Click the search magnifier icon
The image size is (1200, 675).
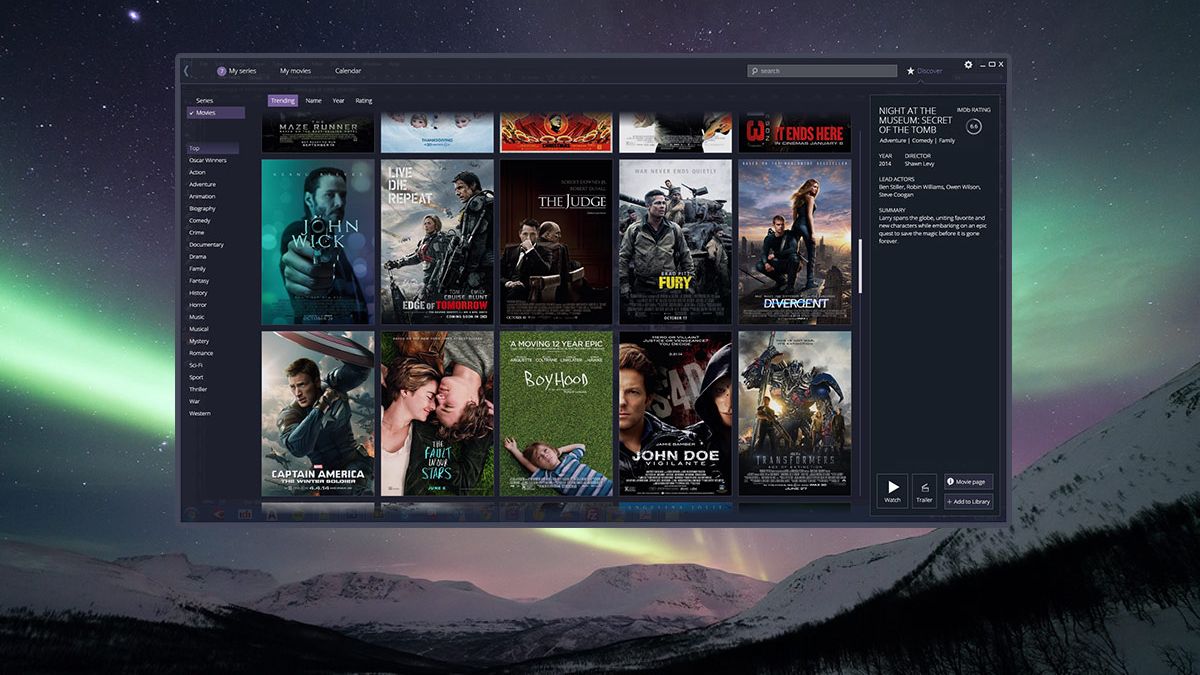(x=753, y=70)
